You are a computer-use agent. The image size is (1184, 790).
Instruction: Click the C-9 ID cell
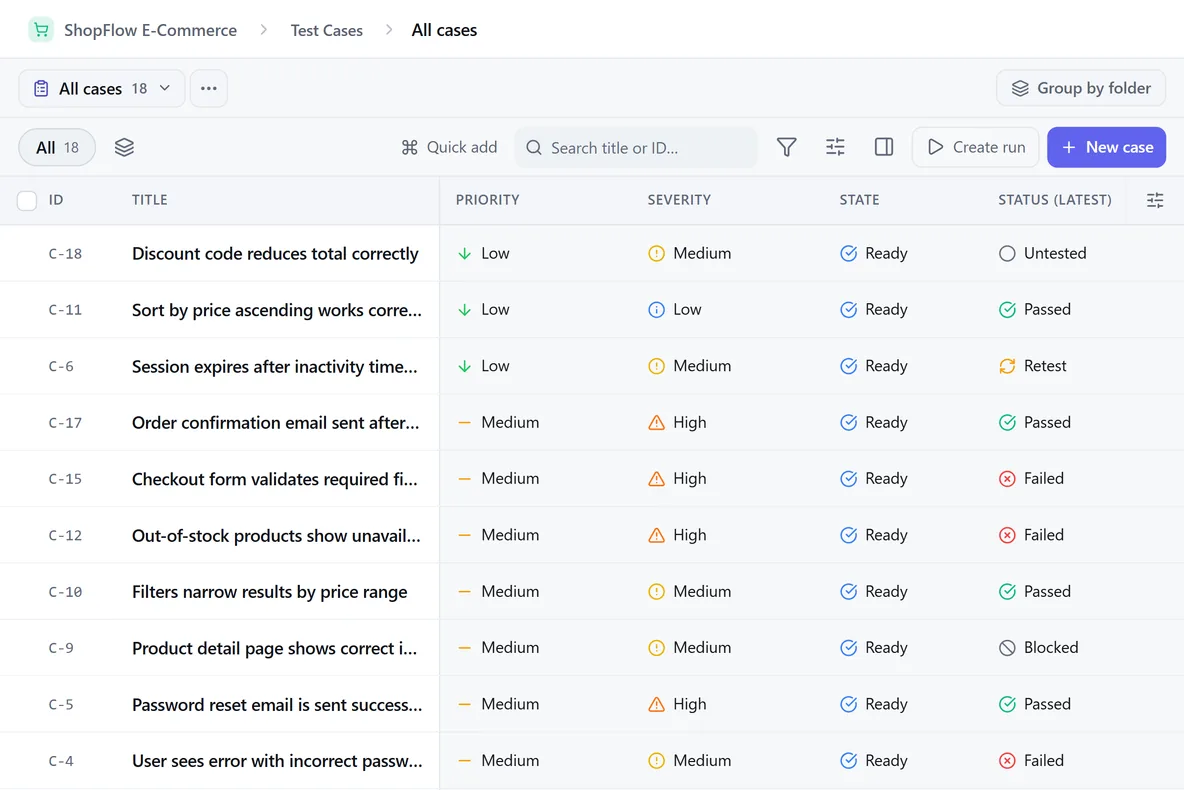coord(61,648)
